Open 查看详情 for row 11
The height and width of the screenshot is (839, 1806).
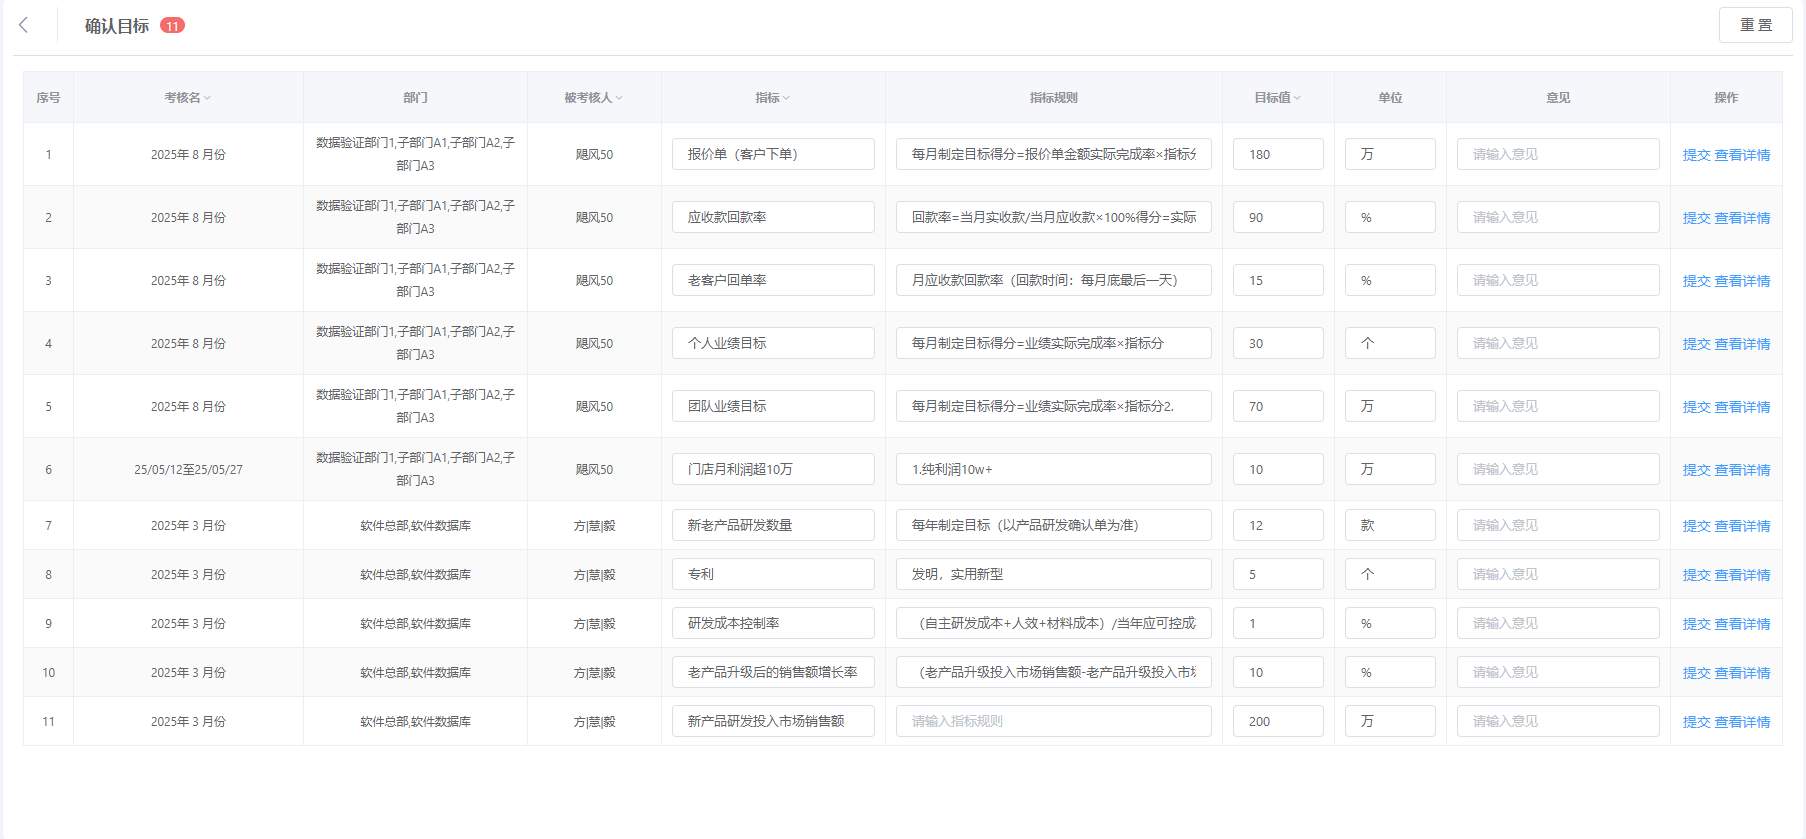[x=1742, y=722]
